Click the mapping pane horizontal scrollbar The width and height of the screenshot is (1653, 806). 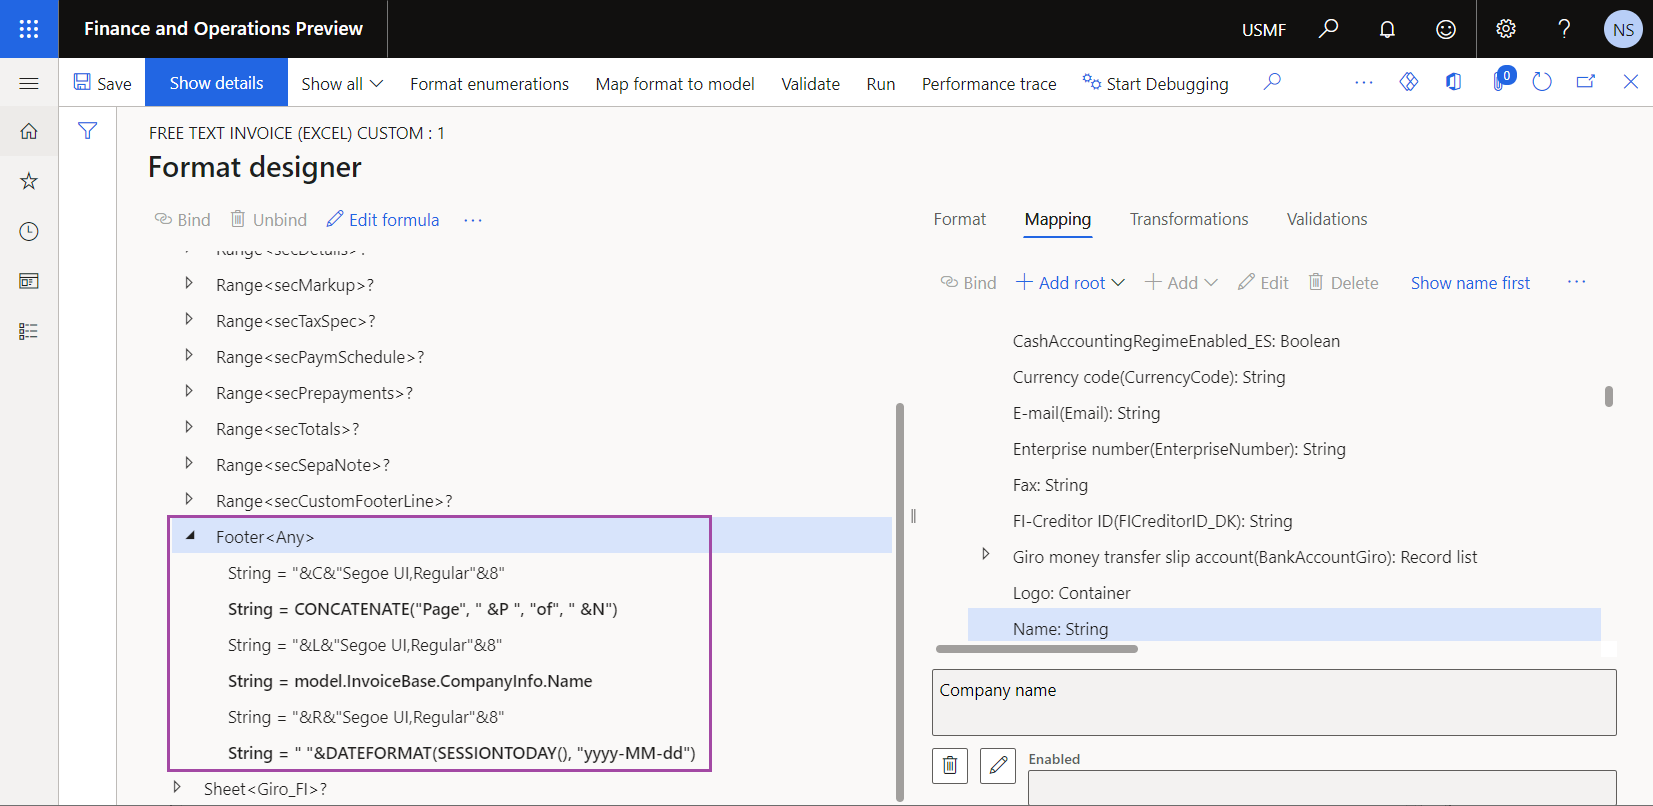click(1036, 649)
